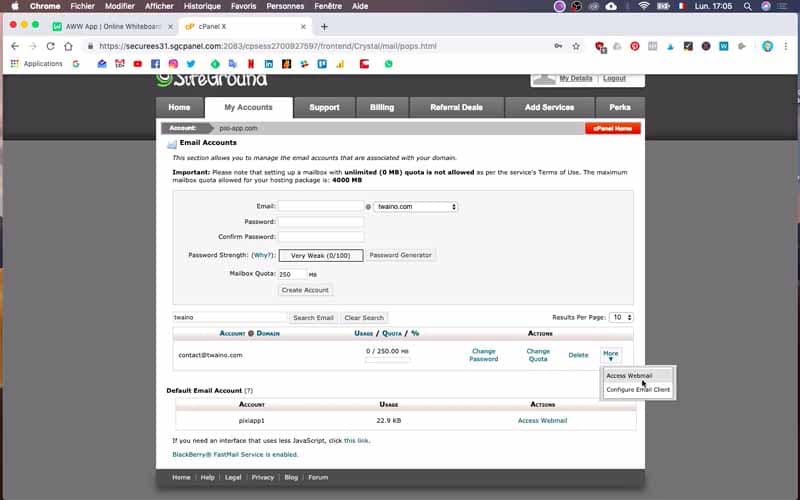This screenshot has width=800, height=500.
Task: Delete the contact@twaino.com account
Action: [579, 355]
